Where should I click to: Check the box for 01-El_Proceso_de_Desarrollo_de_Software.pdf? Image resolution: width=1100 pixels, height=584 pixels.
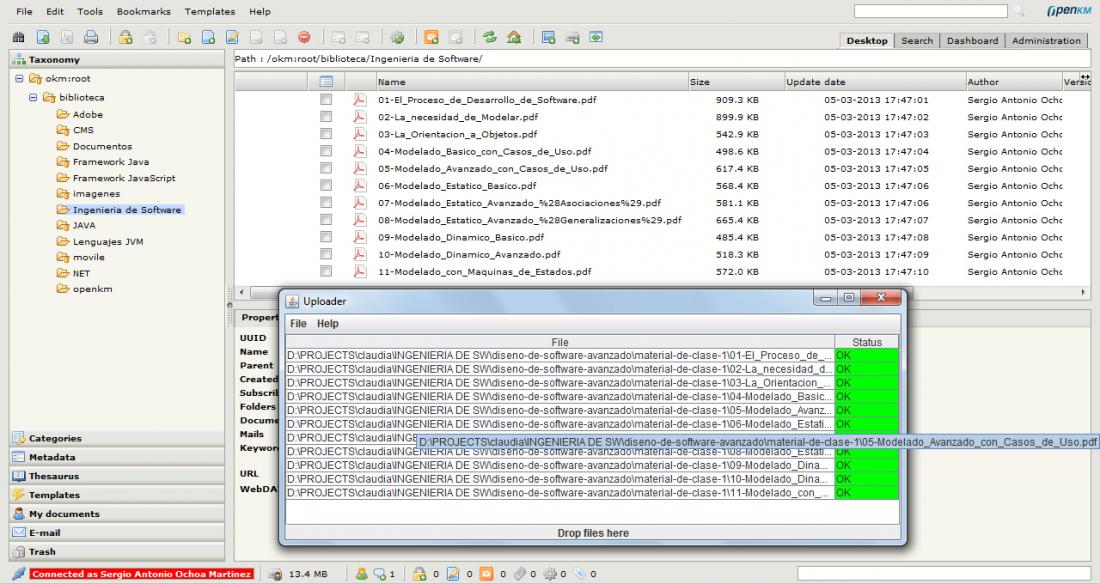pos(325,100)
